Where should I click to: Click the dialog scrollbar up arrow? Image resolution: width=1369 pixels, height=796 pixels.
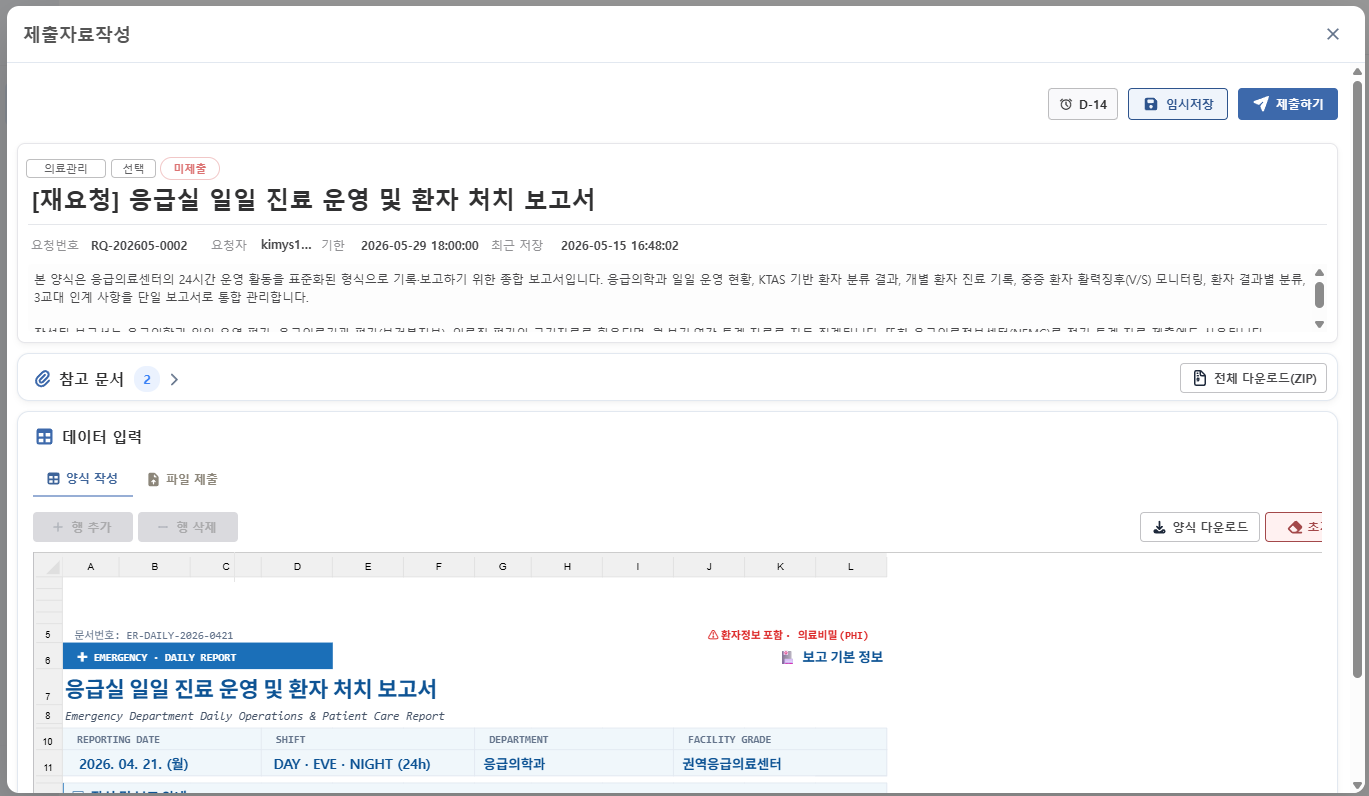pos(1357,72)
